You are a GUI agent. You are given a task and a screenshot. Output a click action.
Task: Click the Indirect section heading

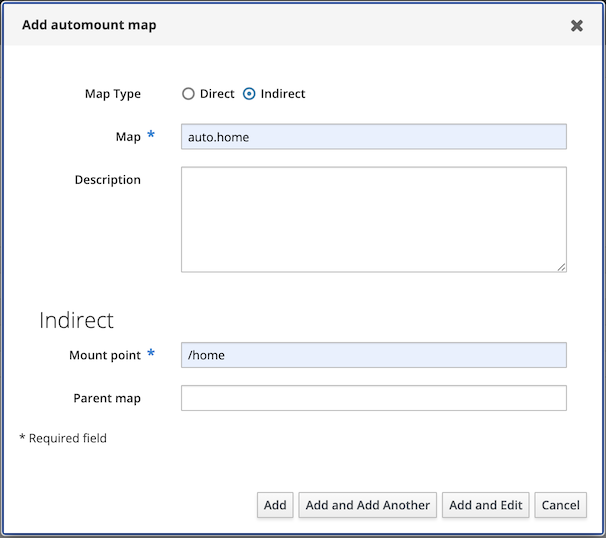76,320
